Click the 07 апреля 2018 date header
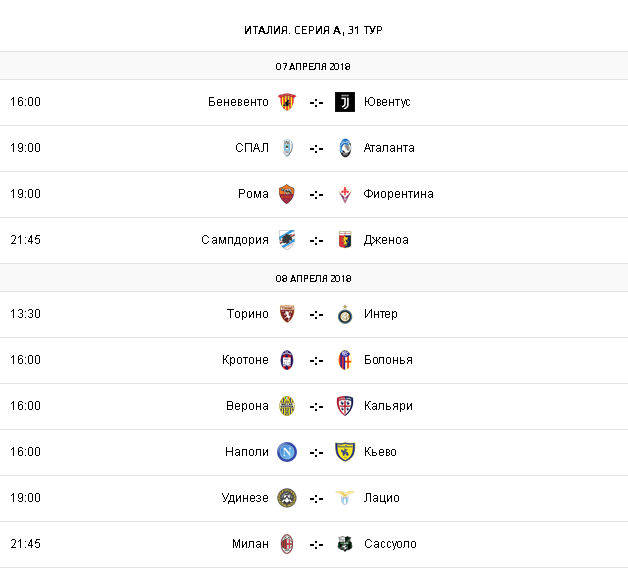Image resolution: width=628 pixels, height=570 pixels. (314, 66)
